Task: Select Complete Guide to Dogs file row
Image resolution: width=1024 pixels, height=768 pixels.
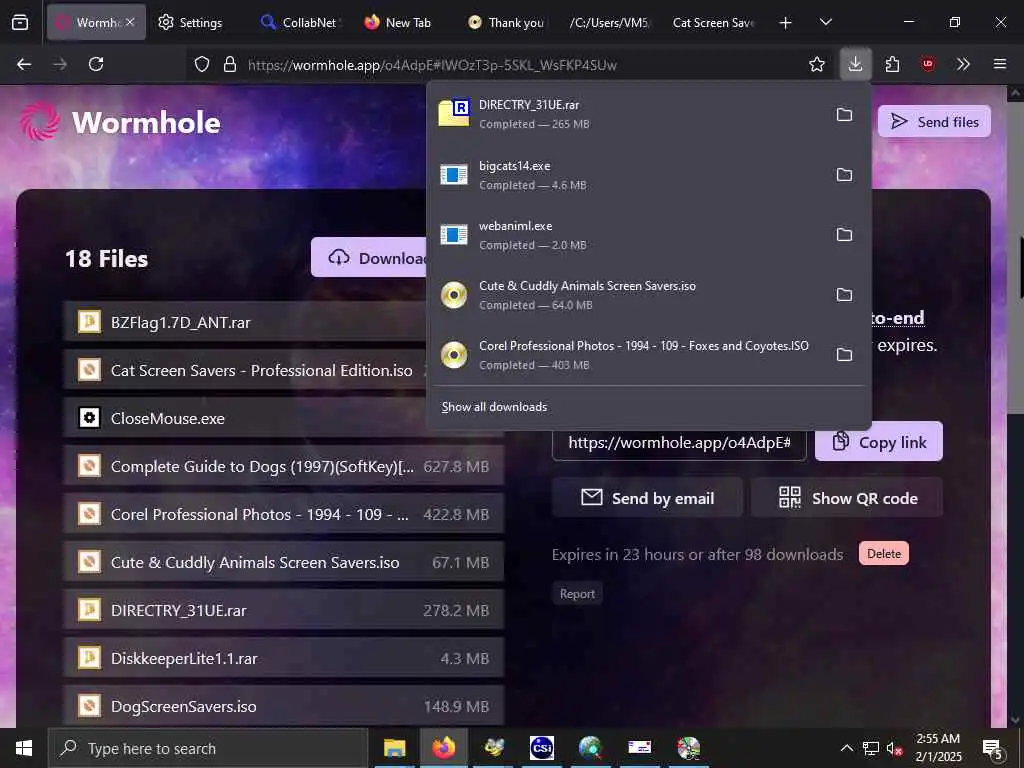Action: tap(284, 466)
